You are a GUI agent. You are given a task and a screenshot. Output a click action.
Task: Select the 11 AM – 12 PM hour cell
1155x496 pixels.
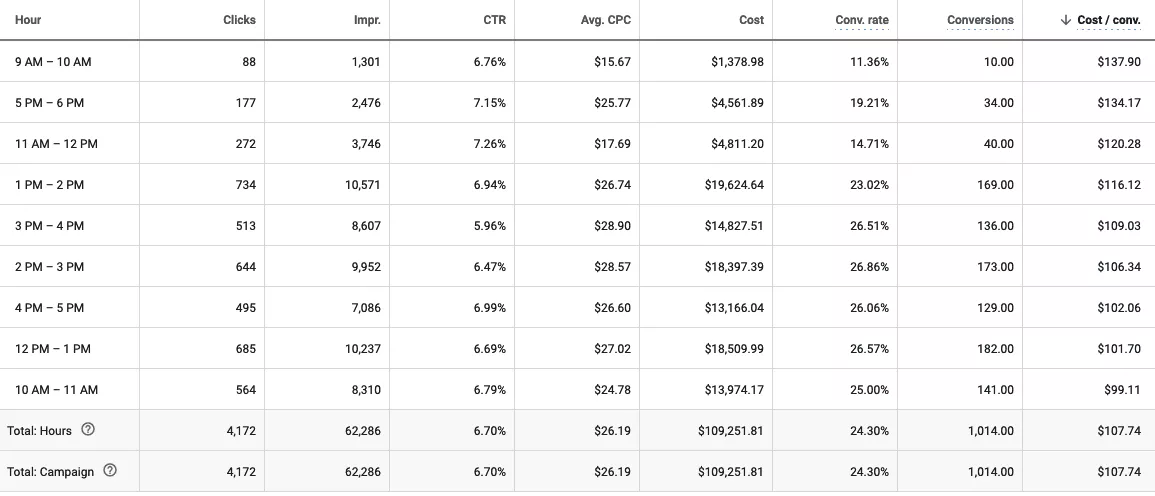tap(56, 144)
